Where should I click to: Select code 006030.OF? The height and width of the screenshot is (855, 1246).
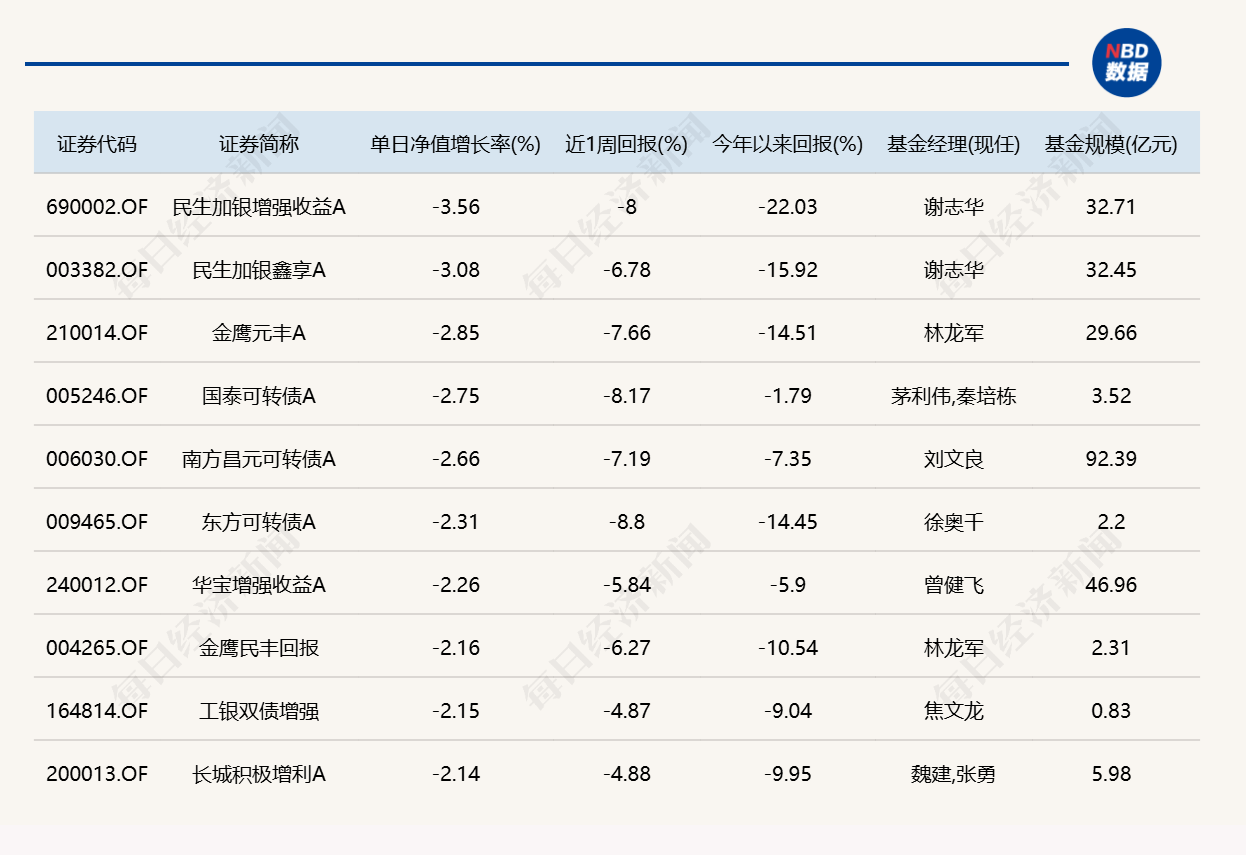[x=97, y=459]
